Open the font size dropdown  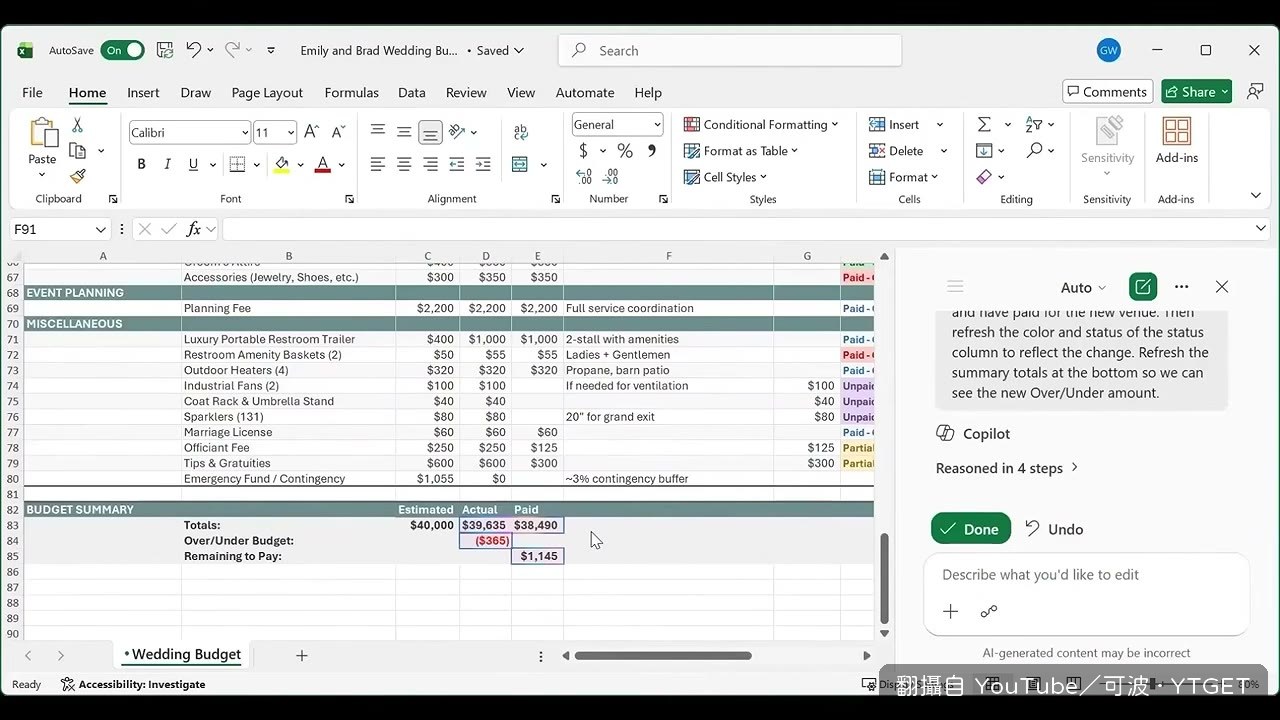[291, 133]
